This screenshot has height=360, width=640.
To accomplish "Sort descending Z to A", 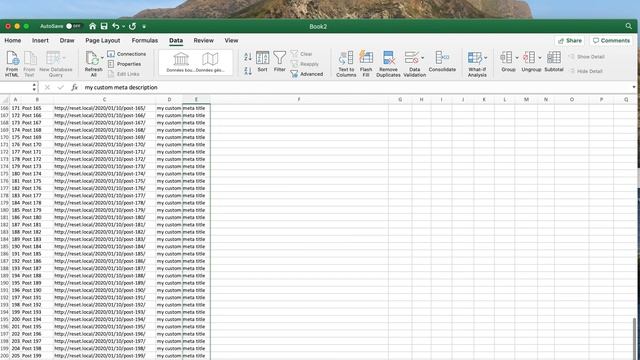I will pyautogui.click(x=248, y=71).
